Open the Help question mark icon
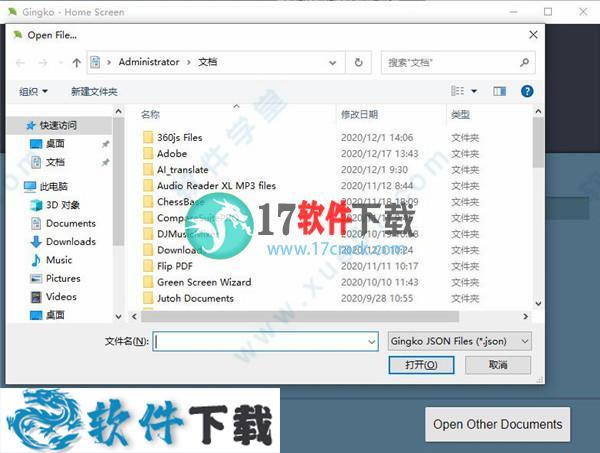600x453 pixels. (x=527, y=91)
